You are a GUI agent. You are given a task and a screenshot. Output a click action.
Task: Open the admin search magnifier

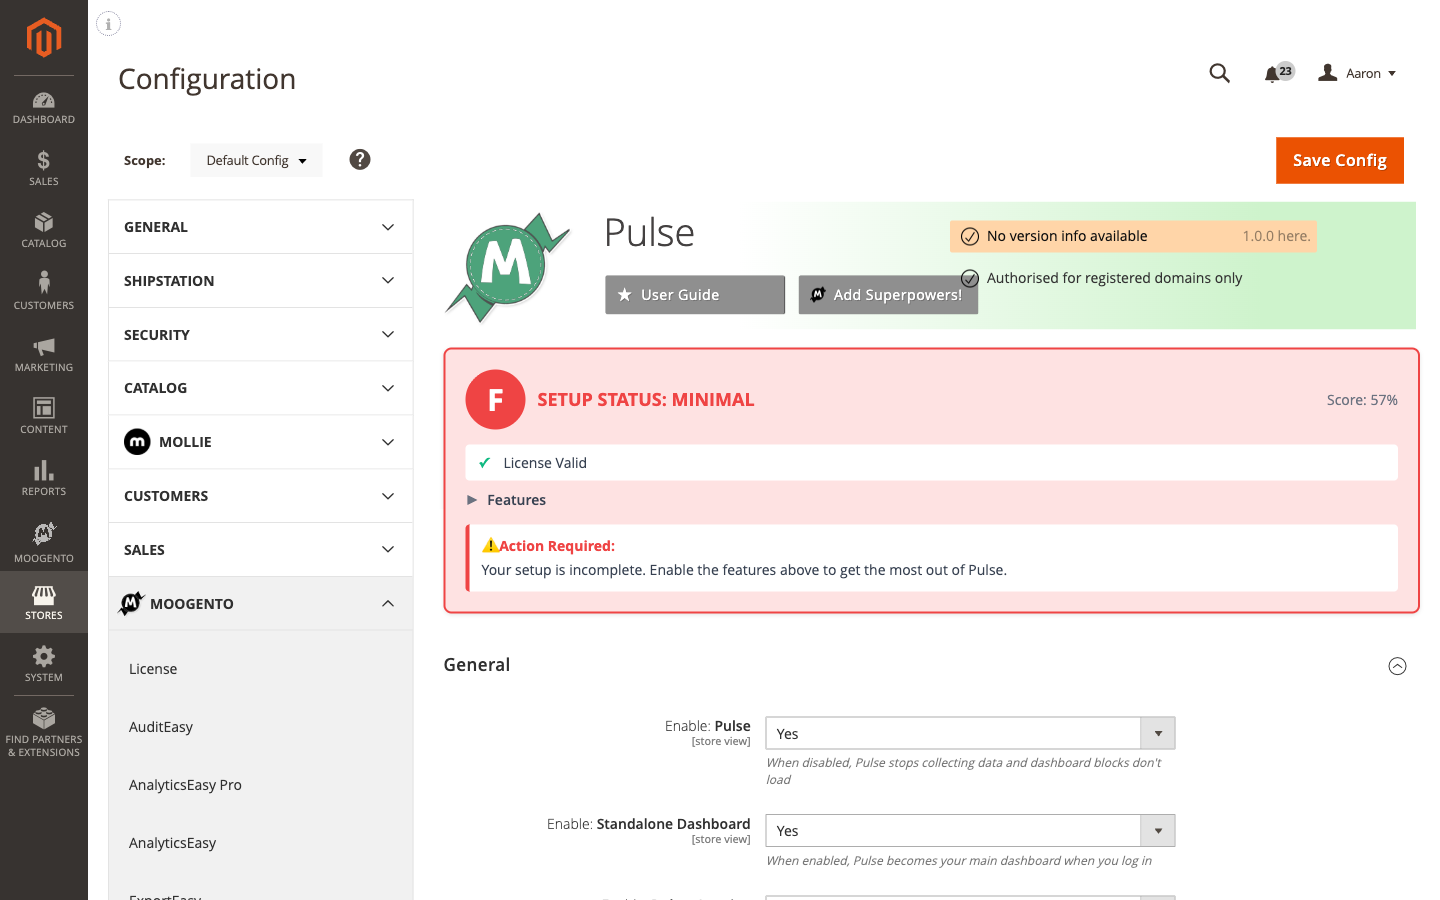point(1219,73)
